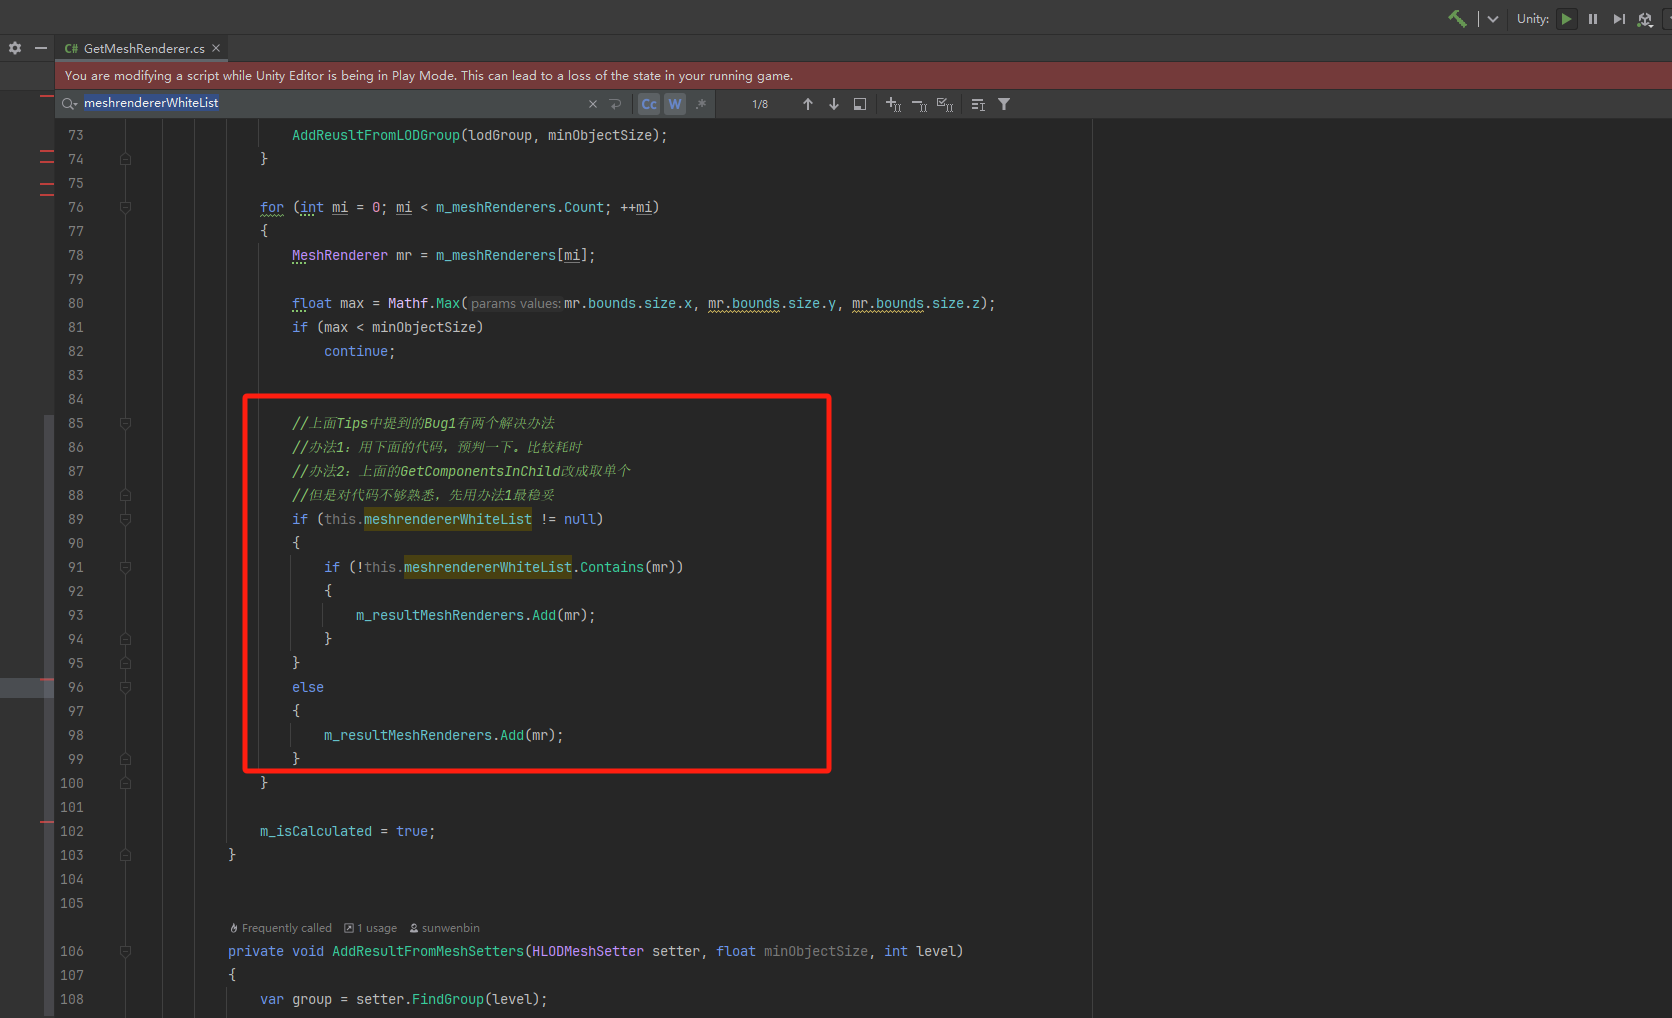1672x1018 pixels.
Task: Toggle Match Case in the search bar
Action: click(649, 104)
